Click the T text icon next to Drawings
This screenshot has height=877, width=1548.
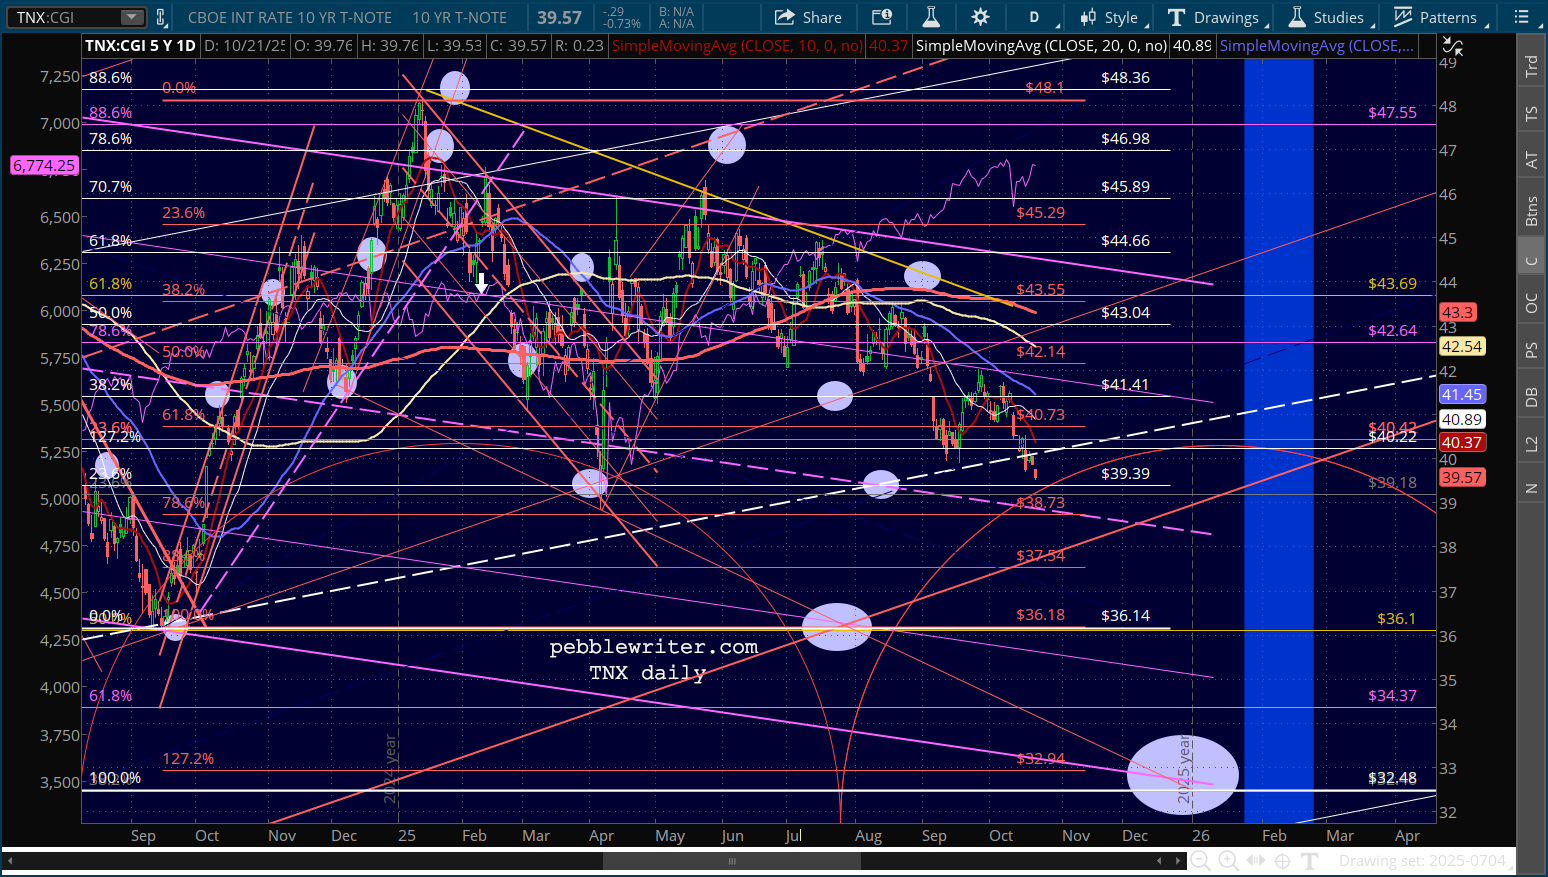tap(1176, 17)
